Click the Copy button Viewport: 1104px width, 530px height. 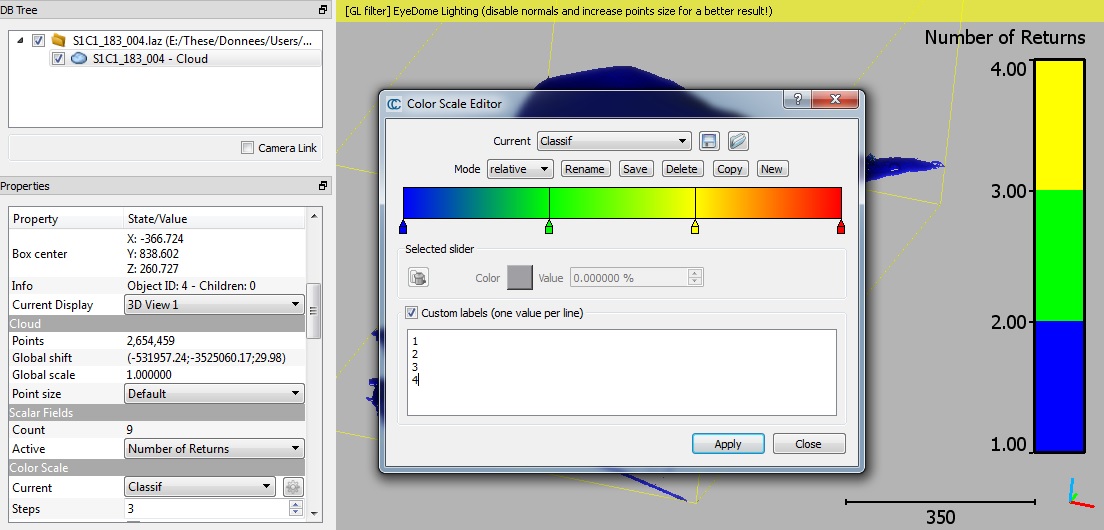729,169
